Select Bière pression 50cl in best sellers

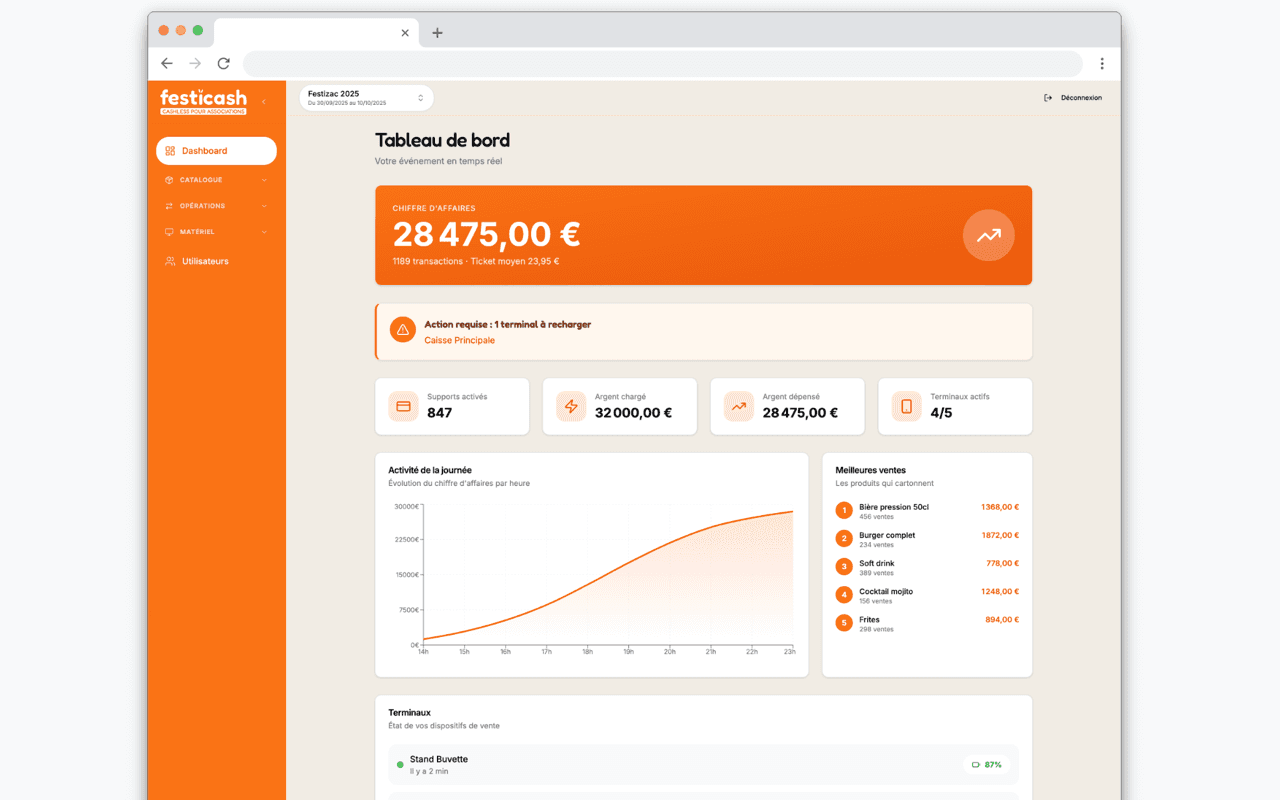pyautogui.click(x=893, y=507)
